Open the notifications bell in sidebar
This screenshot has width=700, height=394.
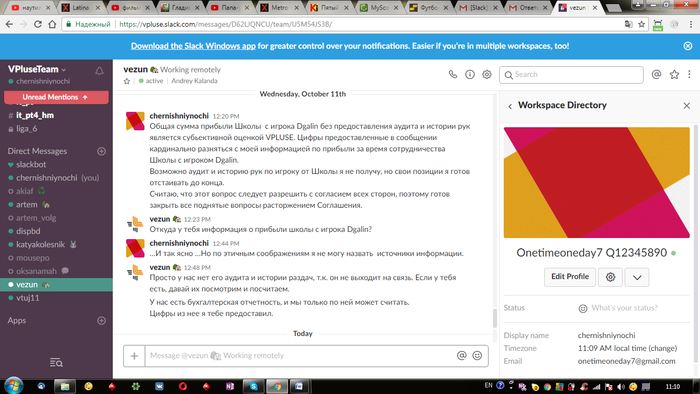(99, 71)
